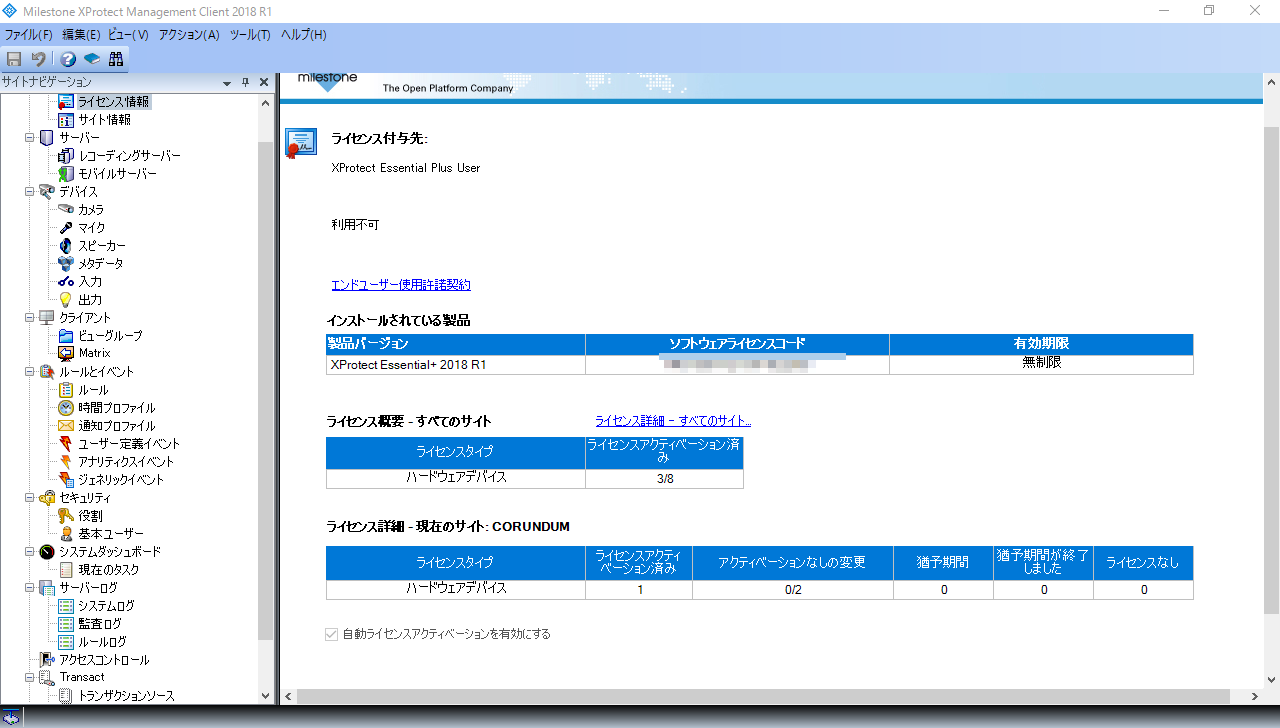Viewport: 1280px width, 728px height.
Task: Click the Undo toolbar icon
Action: click(x=38, y=59)
